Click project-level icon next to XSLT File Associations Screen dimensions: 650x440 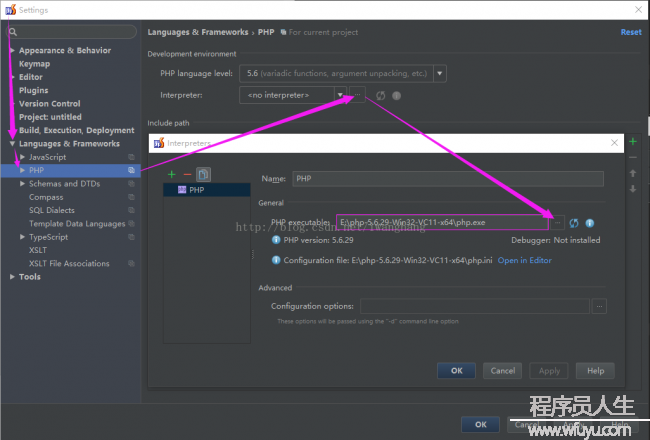pos(131,263)
